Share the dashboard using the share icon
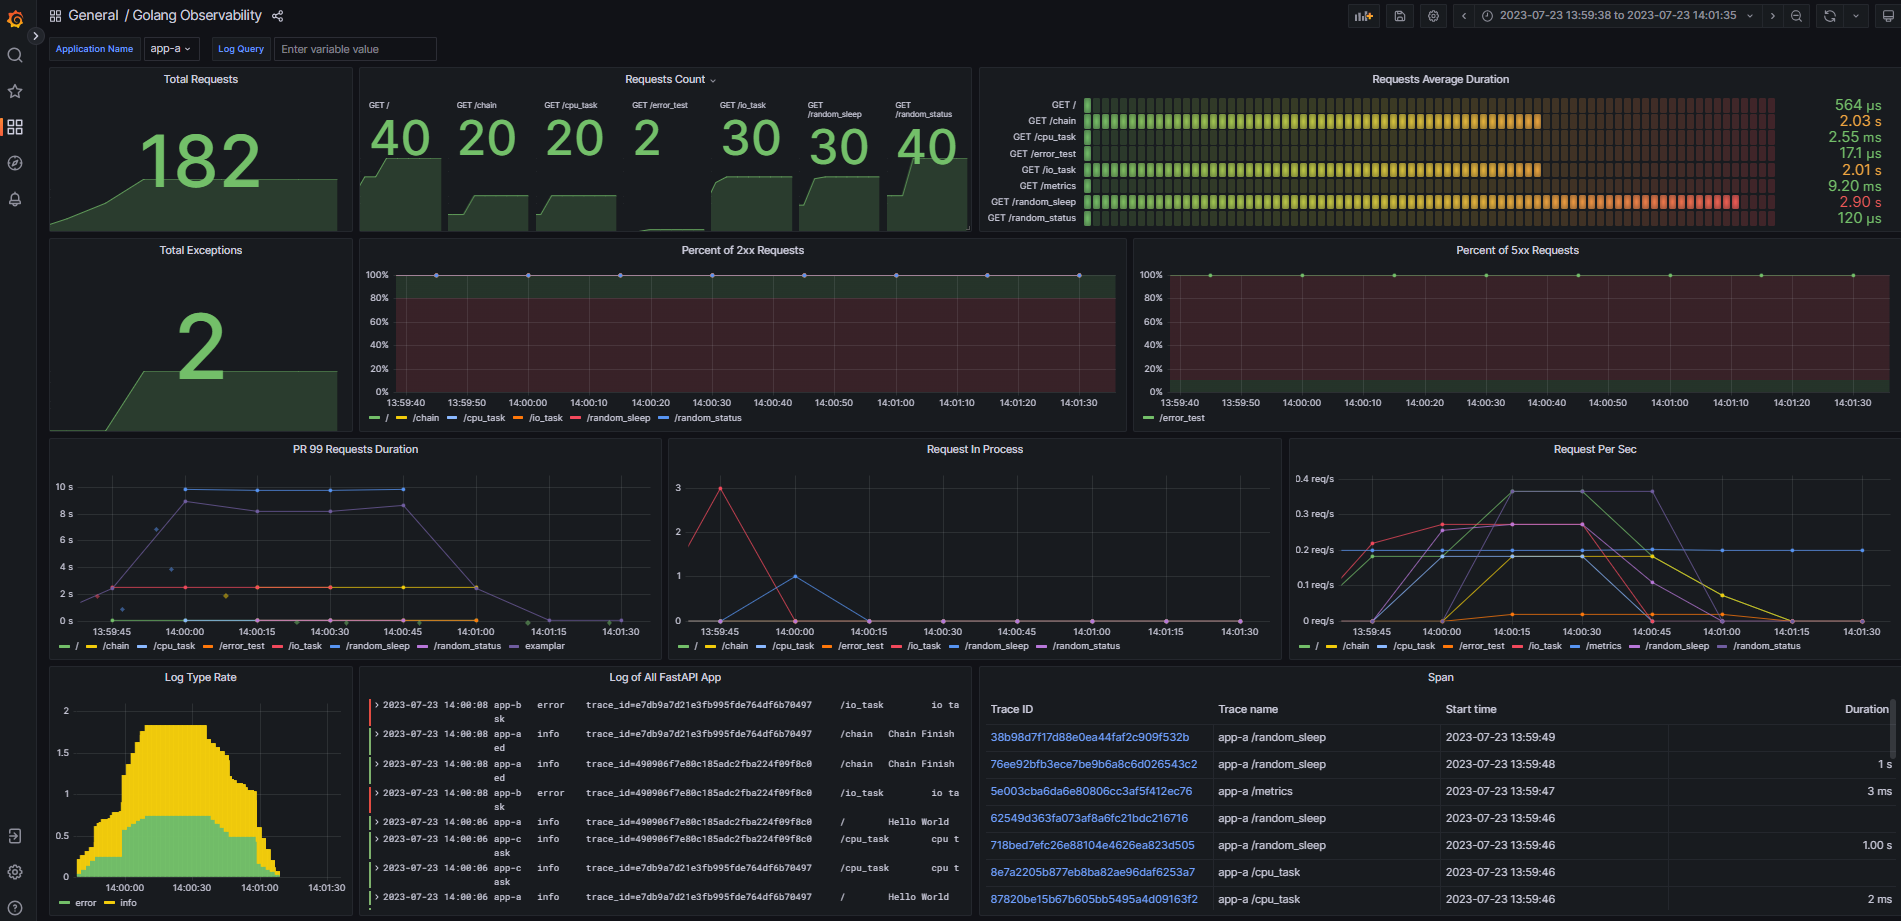Screen dimensions: 1901x921 tap(278, 16)
